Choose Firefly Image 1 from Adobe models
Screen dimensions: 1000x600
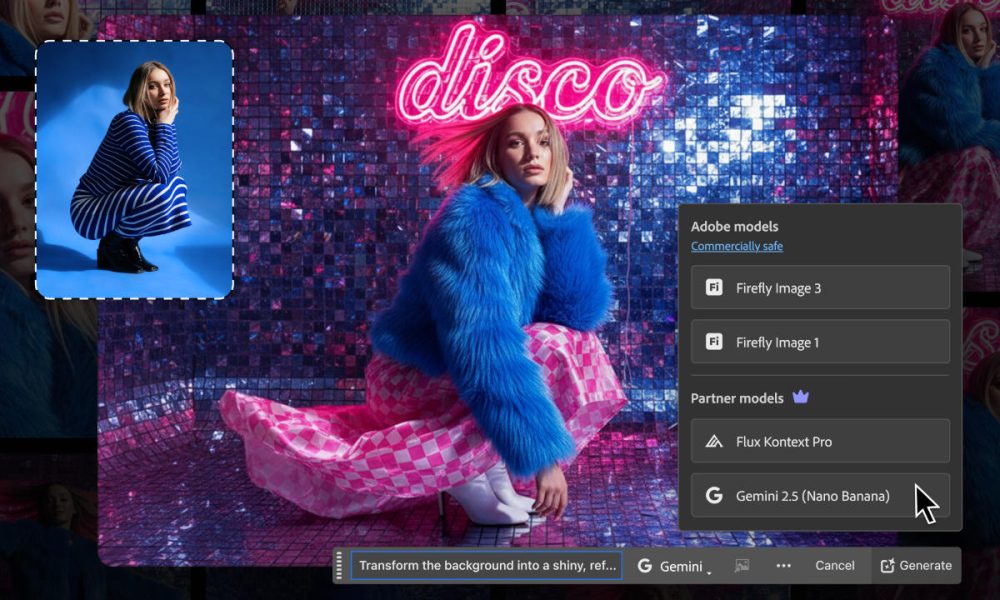820,340
